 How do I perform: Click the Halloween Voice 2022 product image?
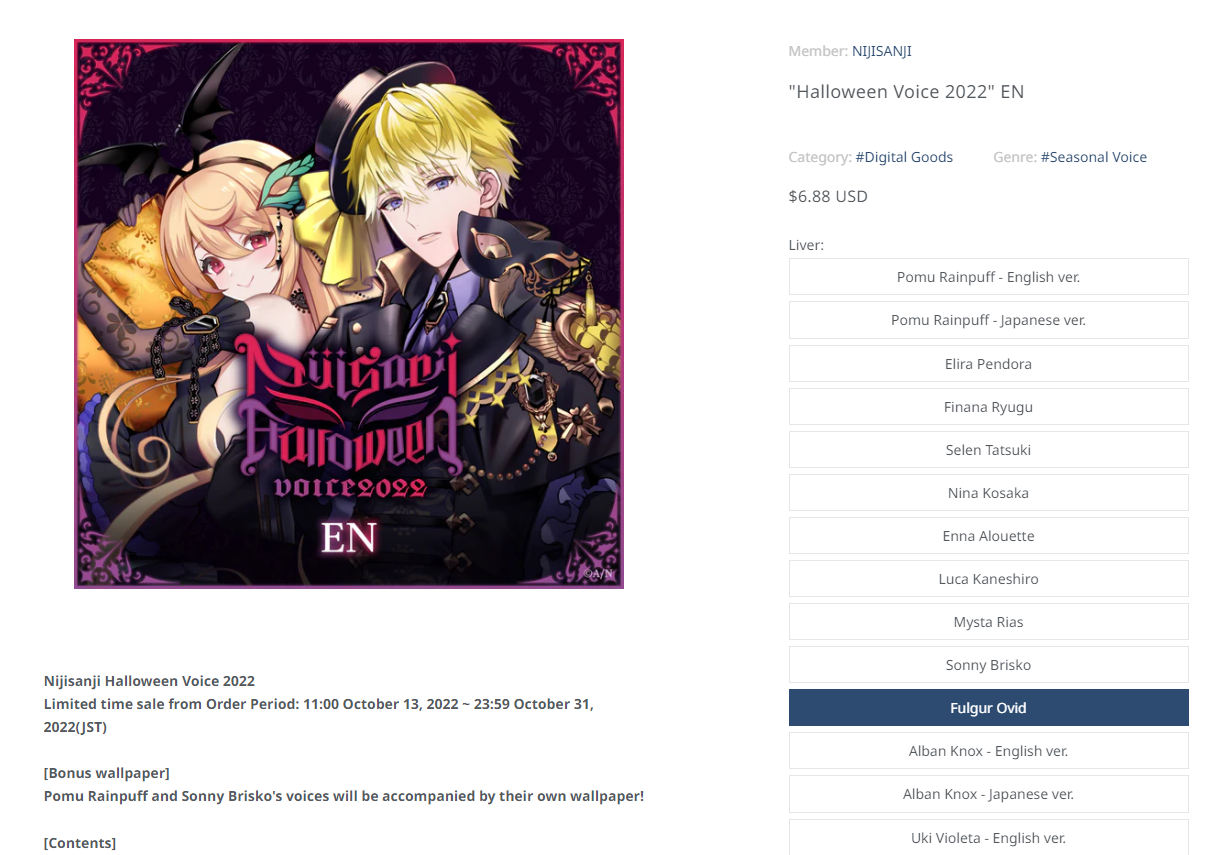tap(349, 314)
